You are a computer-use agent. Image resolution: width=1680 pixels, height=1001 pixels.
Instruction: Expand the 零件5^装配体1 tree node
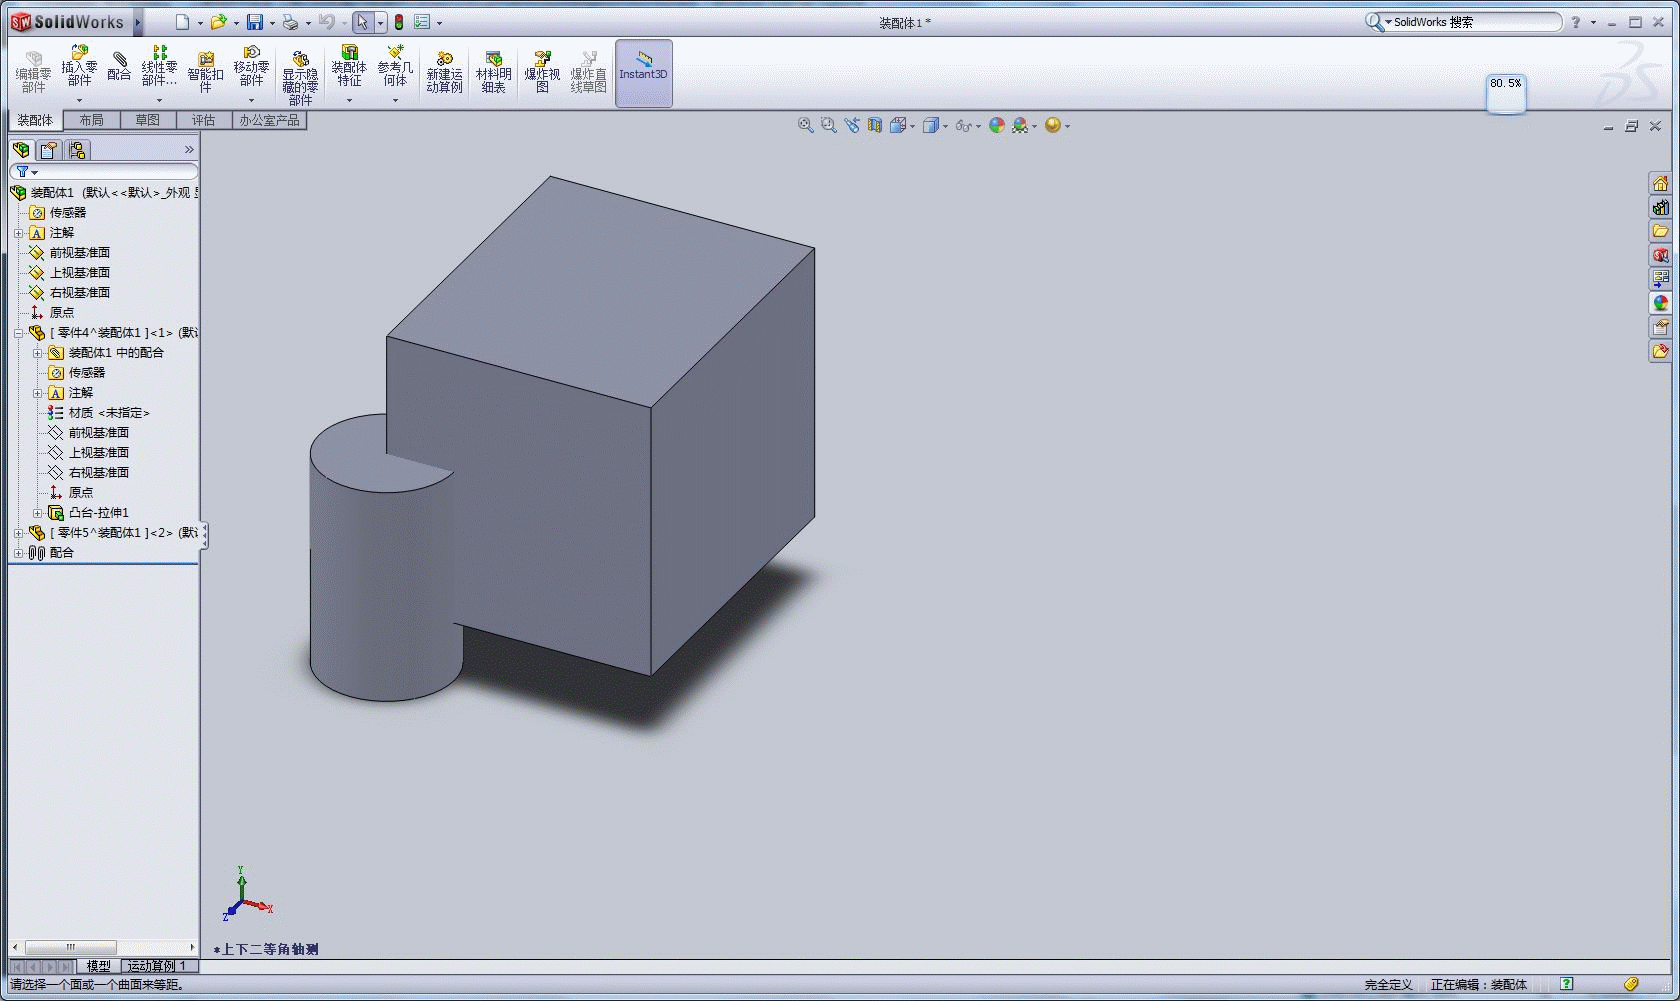tap(18, 533)
